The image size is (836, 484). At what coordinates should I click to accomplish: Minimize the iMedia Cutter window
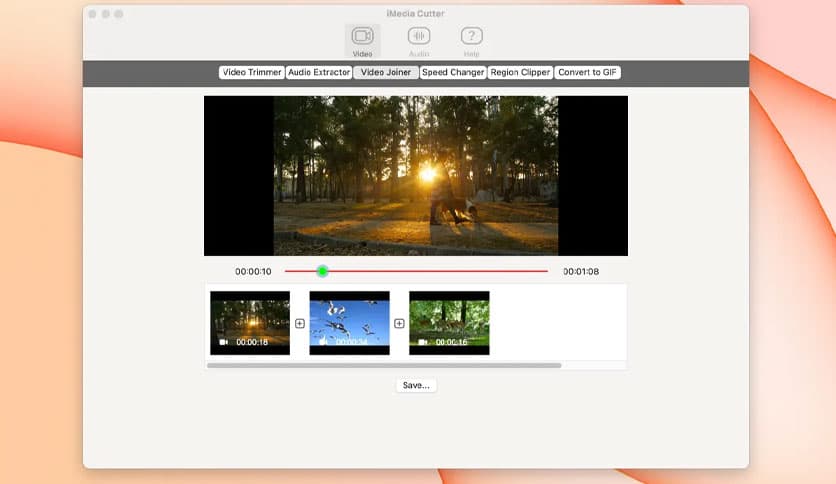click(106, 14)
